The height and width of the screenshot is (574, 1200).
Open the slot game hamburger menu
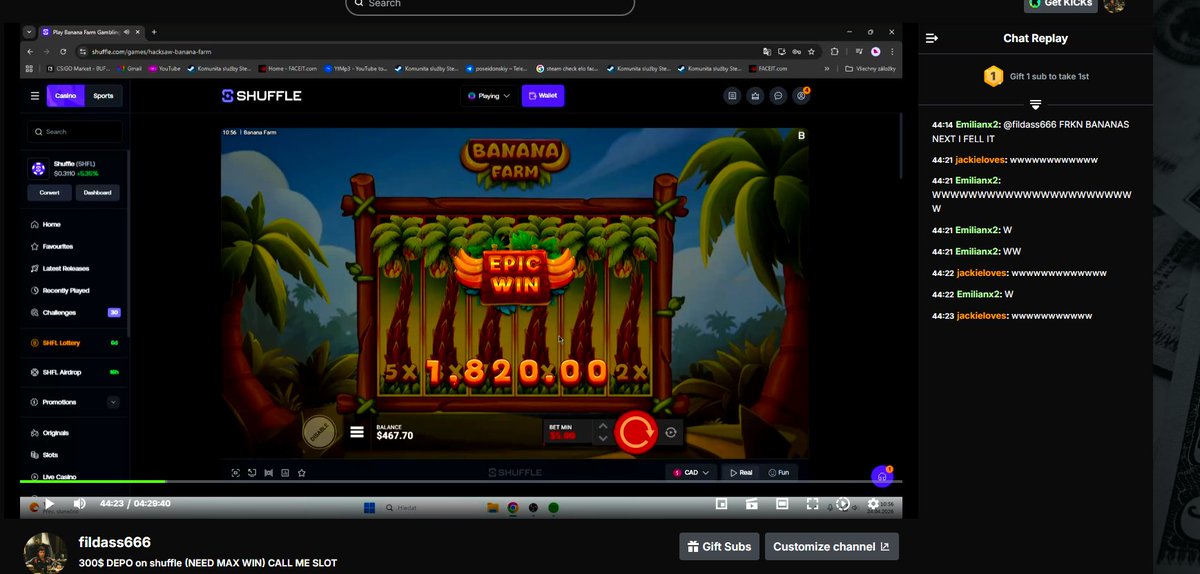[x=357, y=433]
